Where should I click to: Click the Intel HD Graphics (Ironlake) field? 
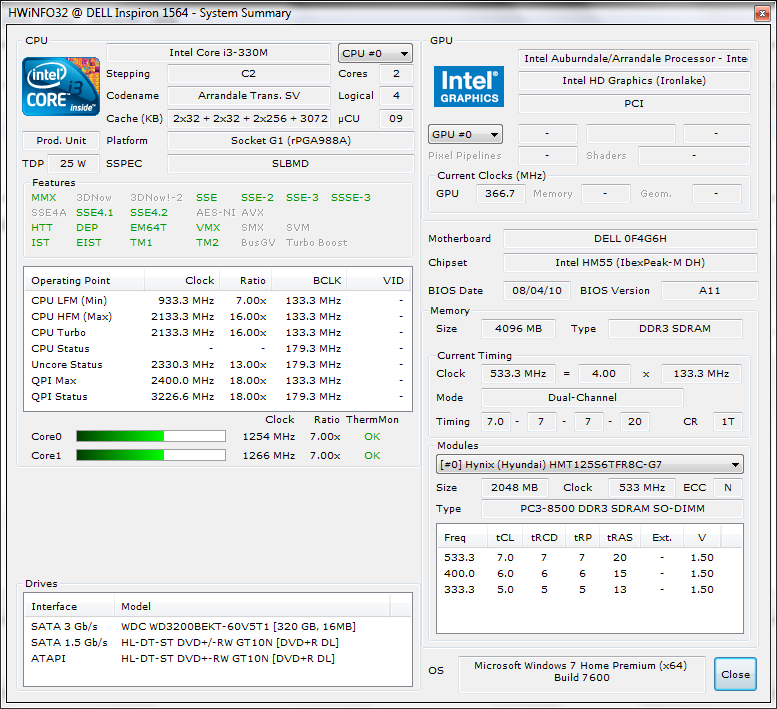click(x=634, y=81)
